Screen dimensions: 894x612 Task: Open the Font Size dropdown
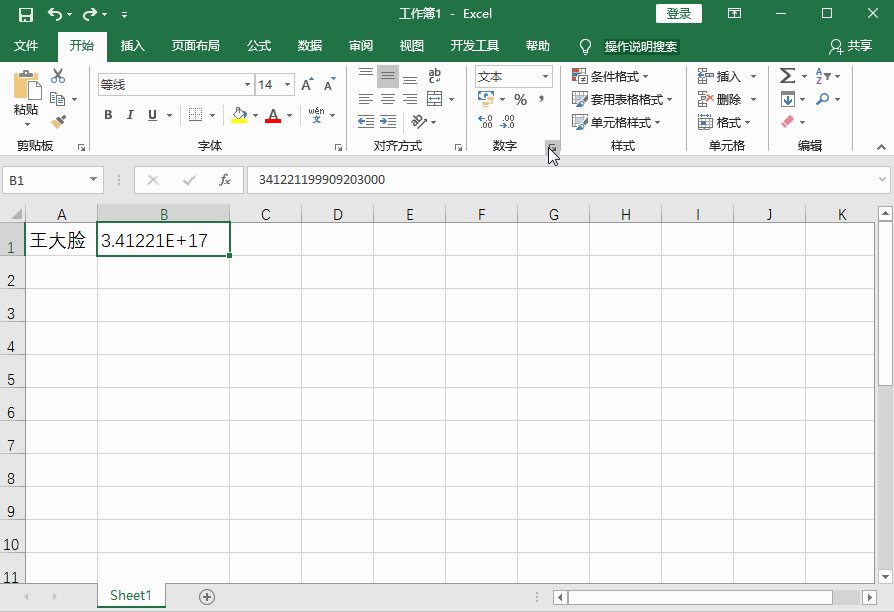[287, 84]
